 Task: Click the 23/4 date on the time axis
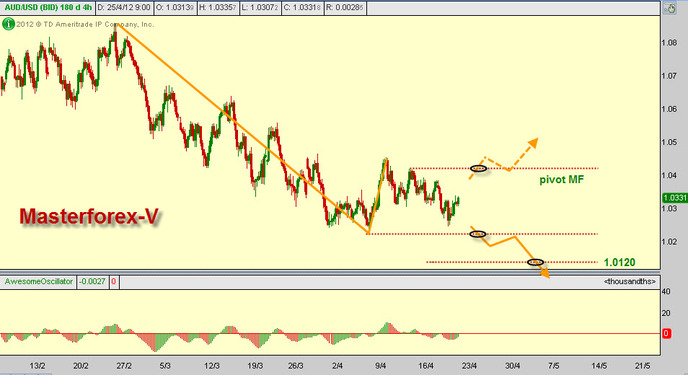click(469, 365)
